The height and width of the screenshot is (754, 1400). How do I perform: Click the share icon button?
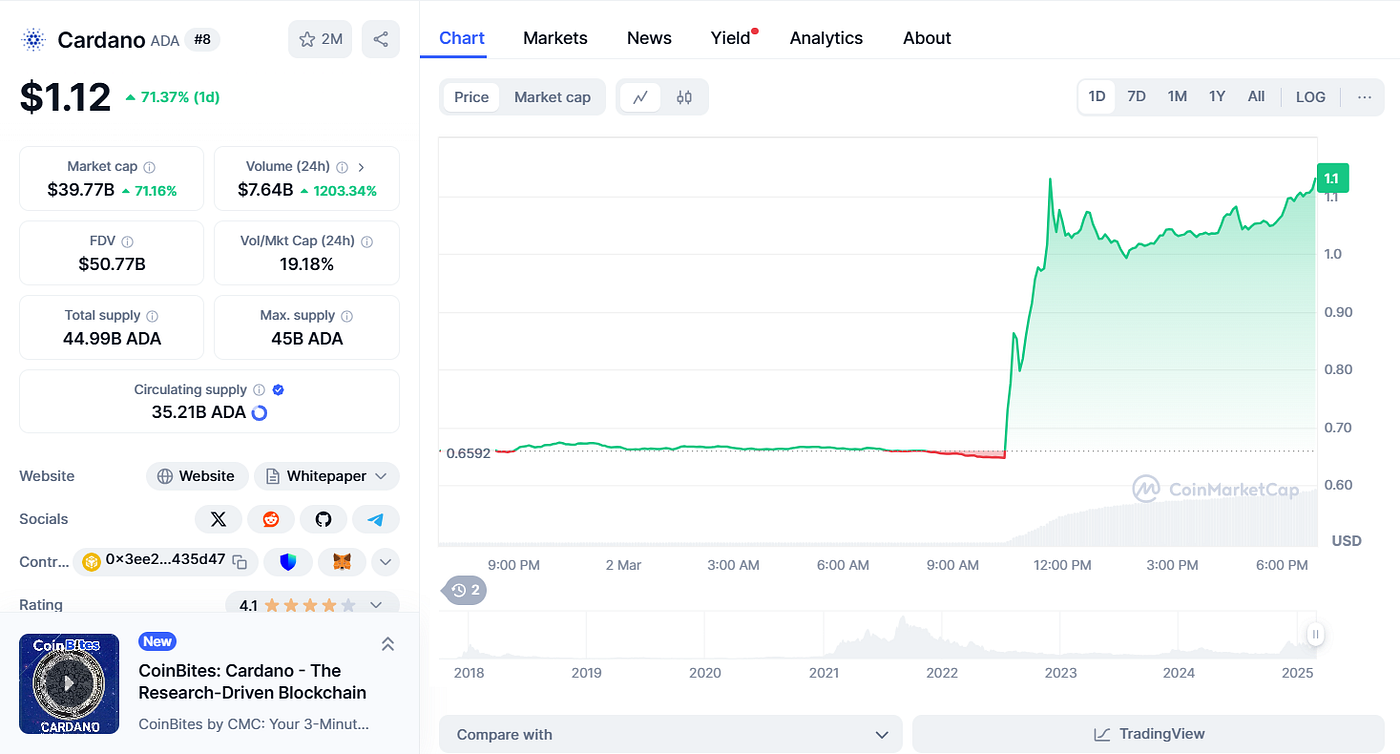[381, 39]
